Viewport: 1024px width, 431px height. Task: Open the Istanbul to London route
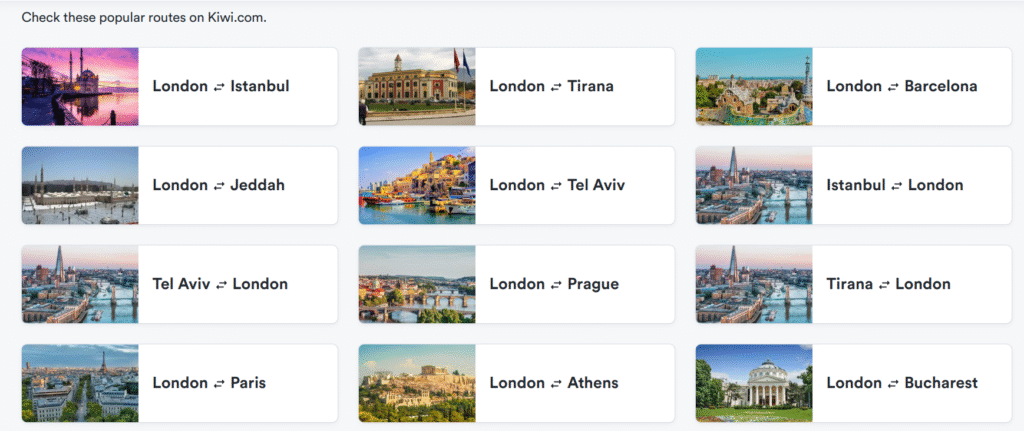pos(895,185)
